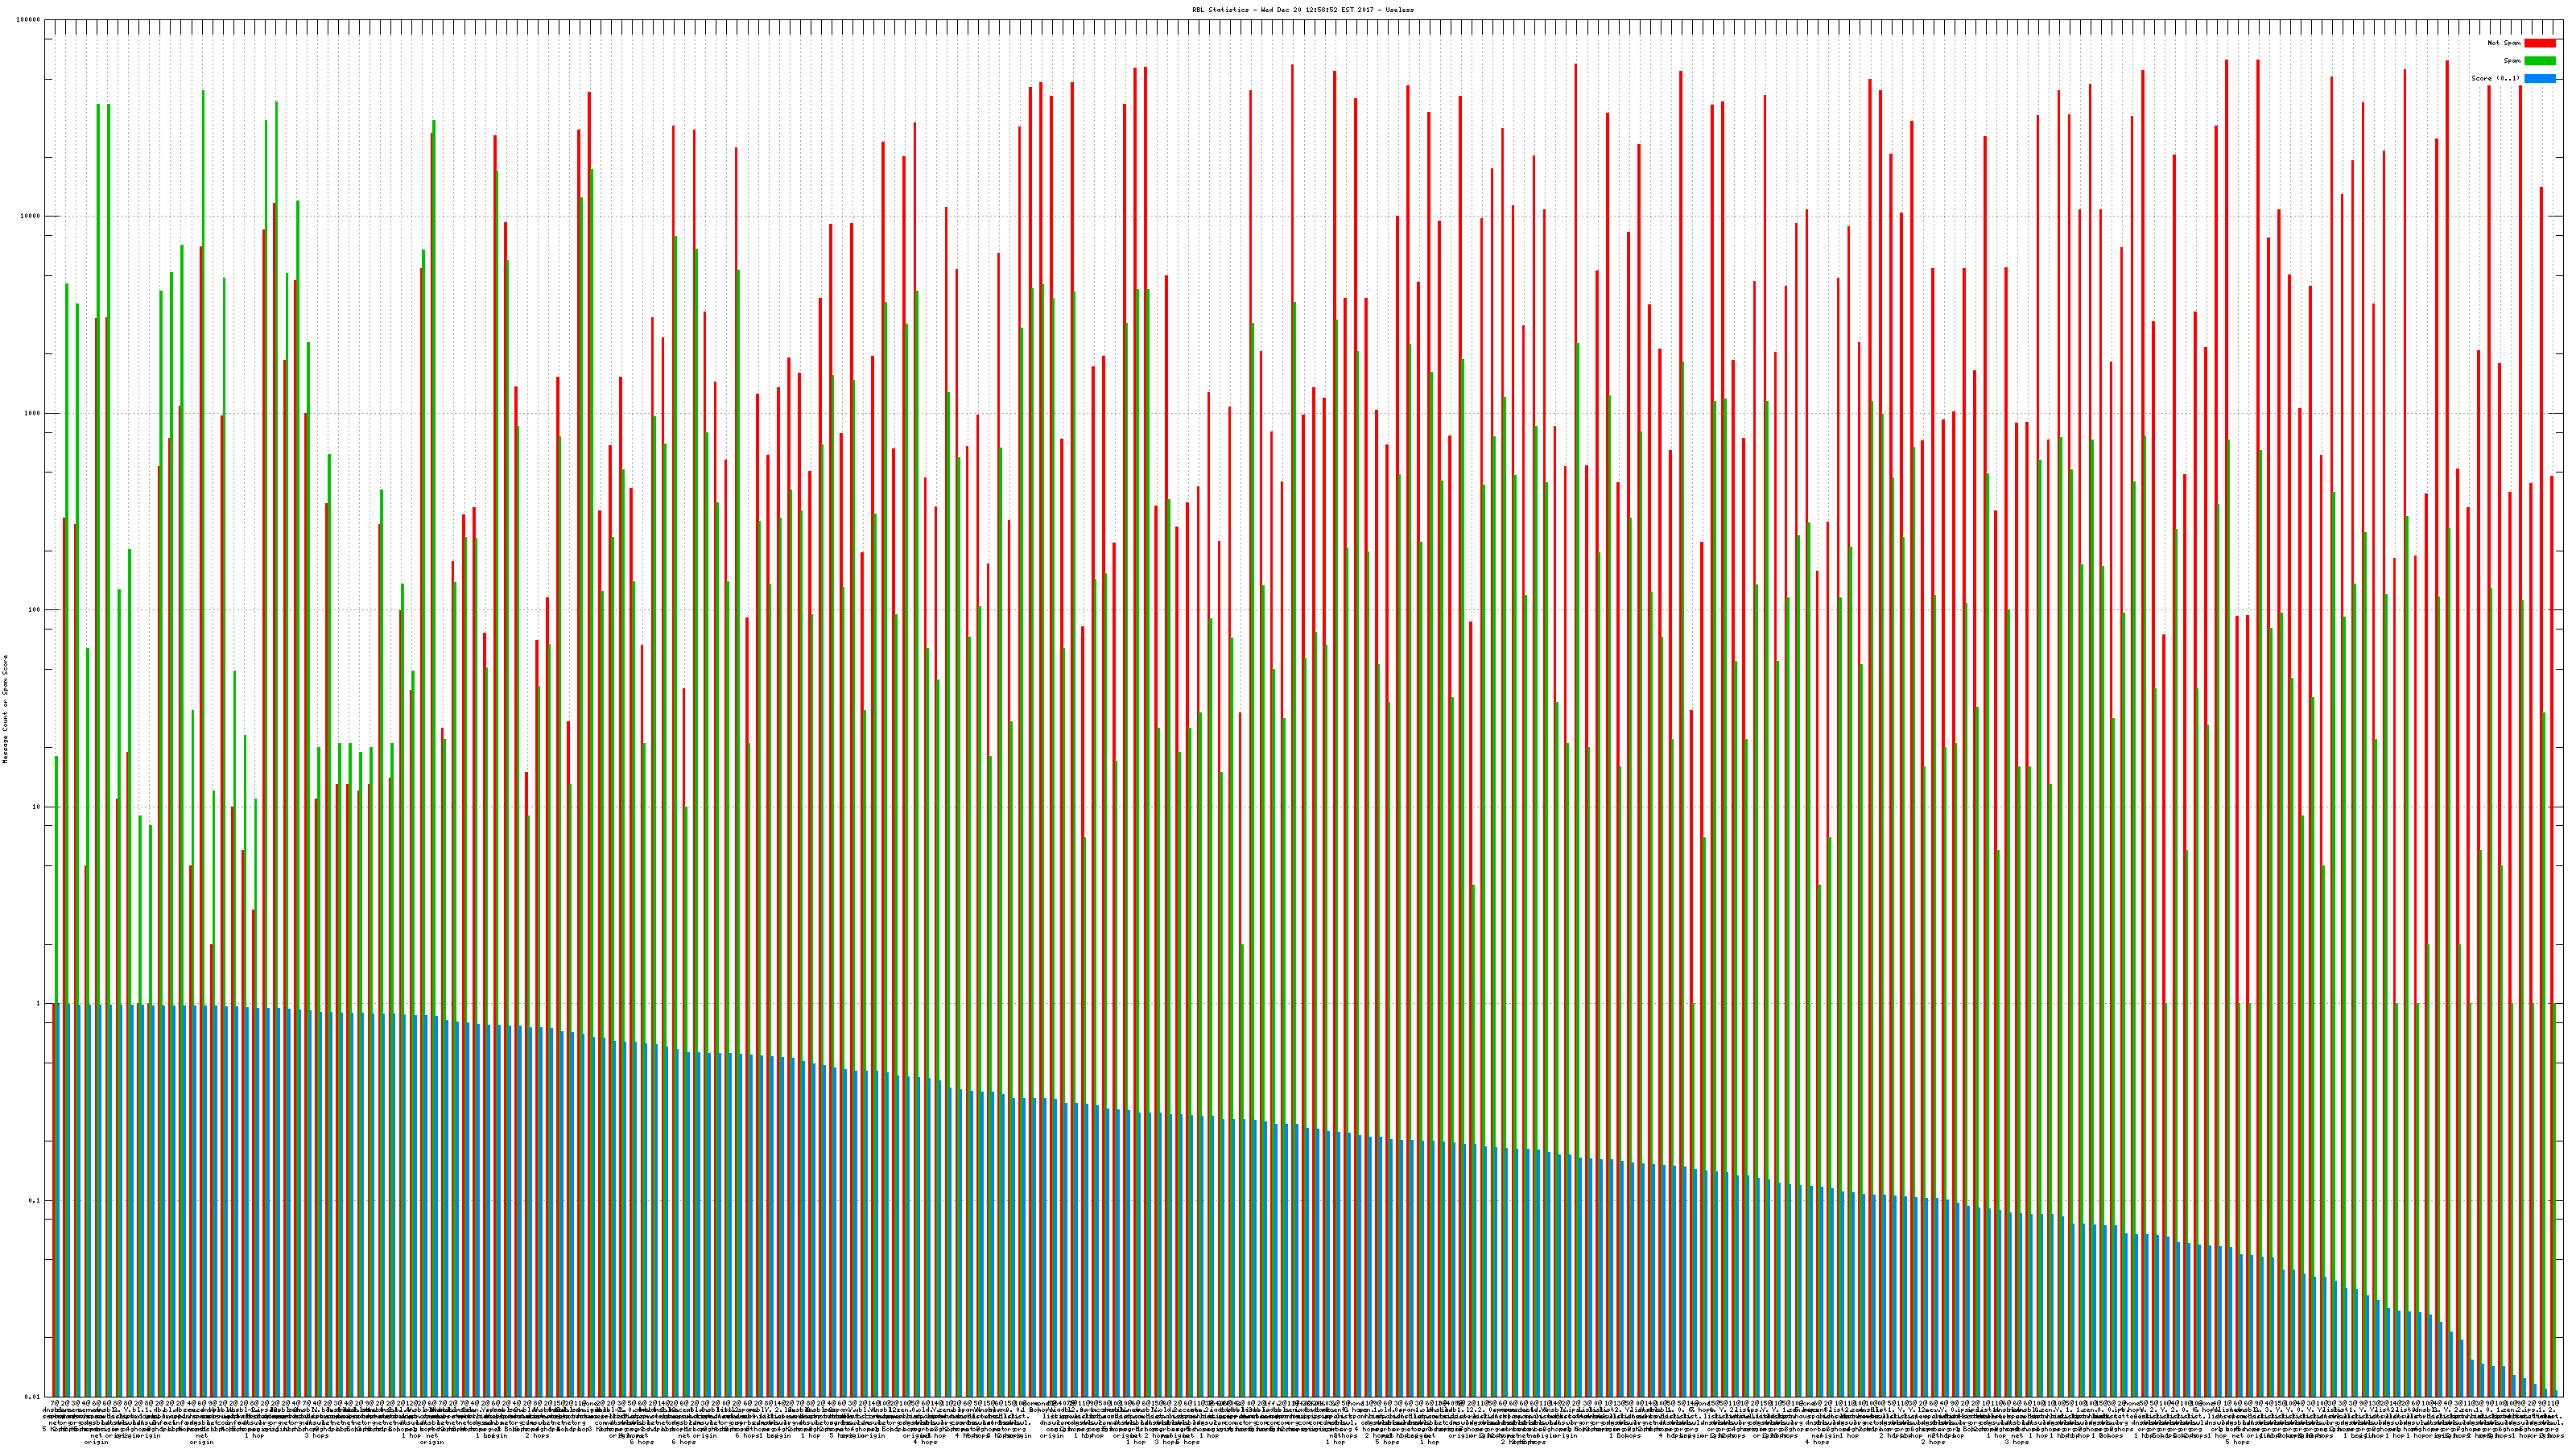Click the 10 y-axis tick label
The image size is (2576, 1449).
coord(37,807)
